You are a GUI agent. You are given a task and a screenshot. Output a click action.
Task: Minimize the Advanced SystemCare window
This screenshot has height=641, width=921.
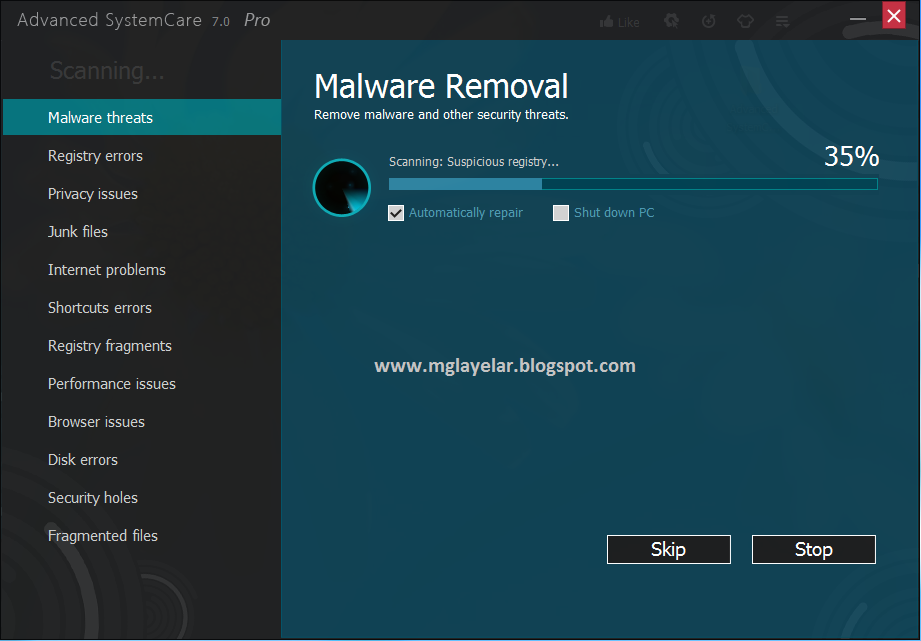858,19
